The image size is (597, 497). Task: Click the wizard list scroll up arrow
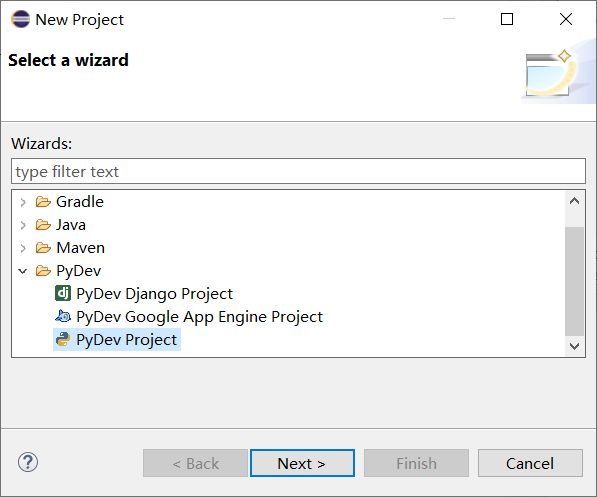(x=575, y=201)
